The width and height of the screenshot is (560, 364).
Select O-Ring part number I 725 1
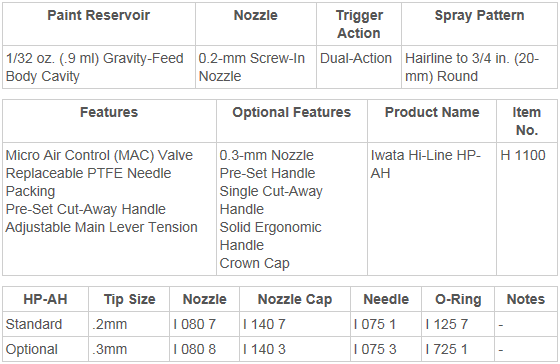(446, 349)
